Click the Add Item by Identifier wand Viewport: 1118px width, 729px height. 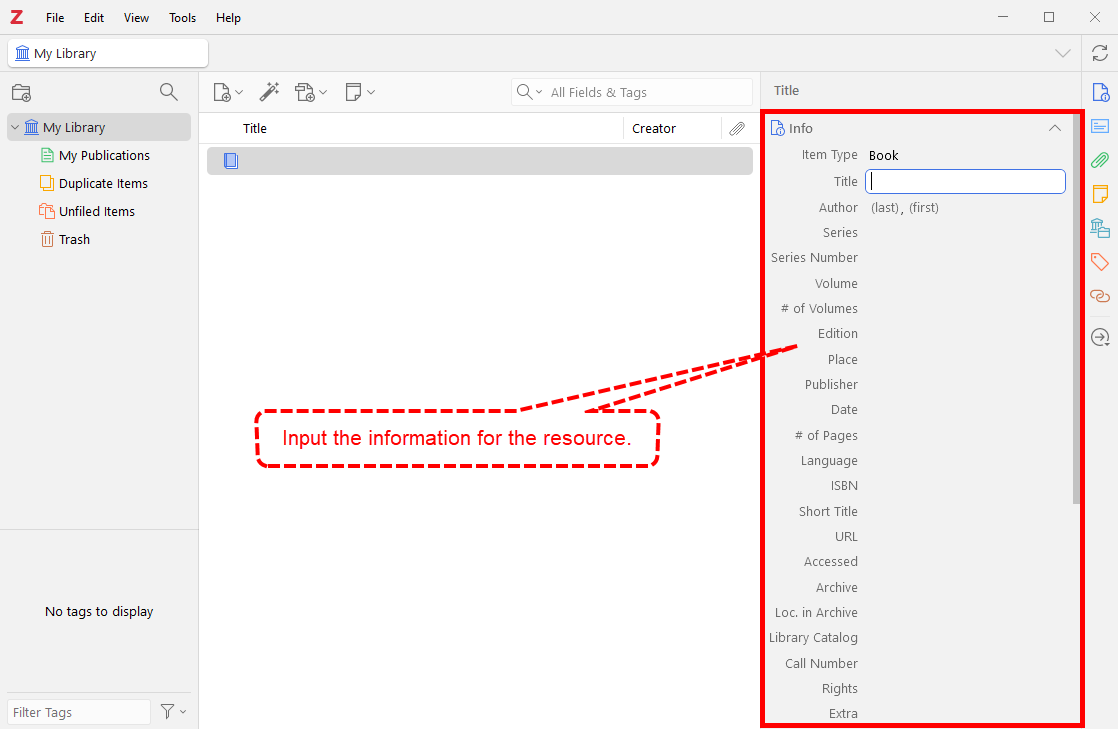click(x=269, y=92)
